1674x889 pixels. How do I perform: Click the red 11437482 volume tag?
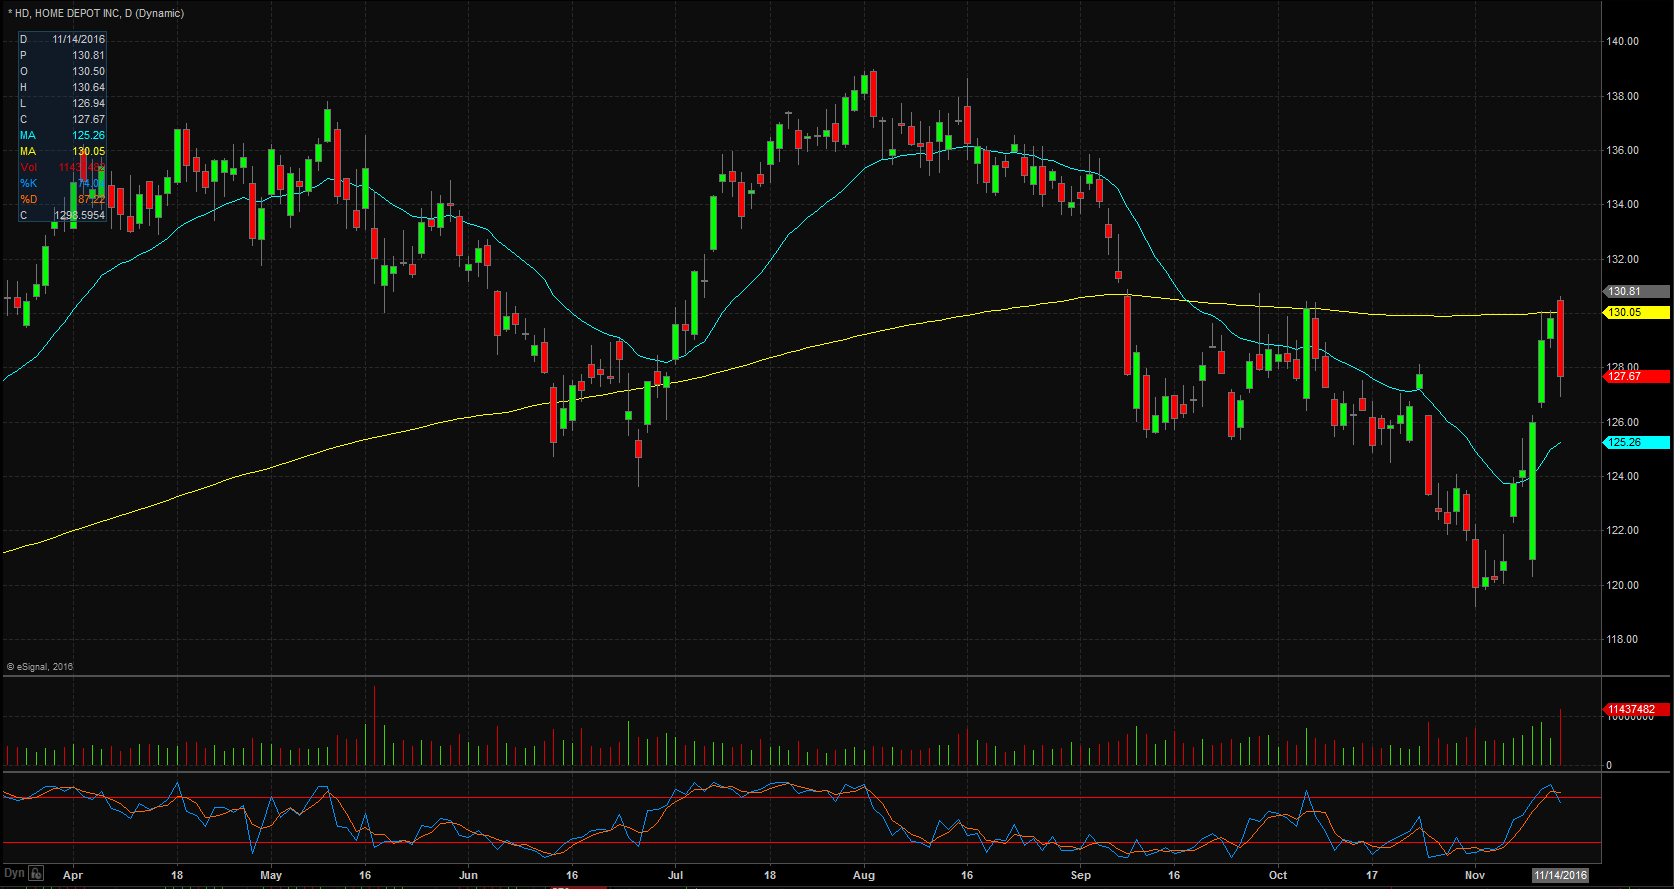[x=1637, y=709]
